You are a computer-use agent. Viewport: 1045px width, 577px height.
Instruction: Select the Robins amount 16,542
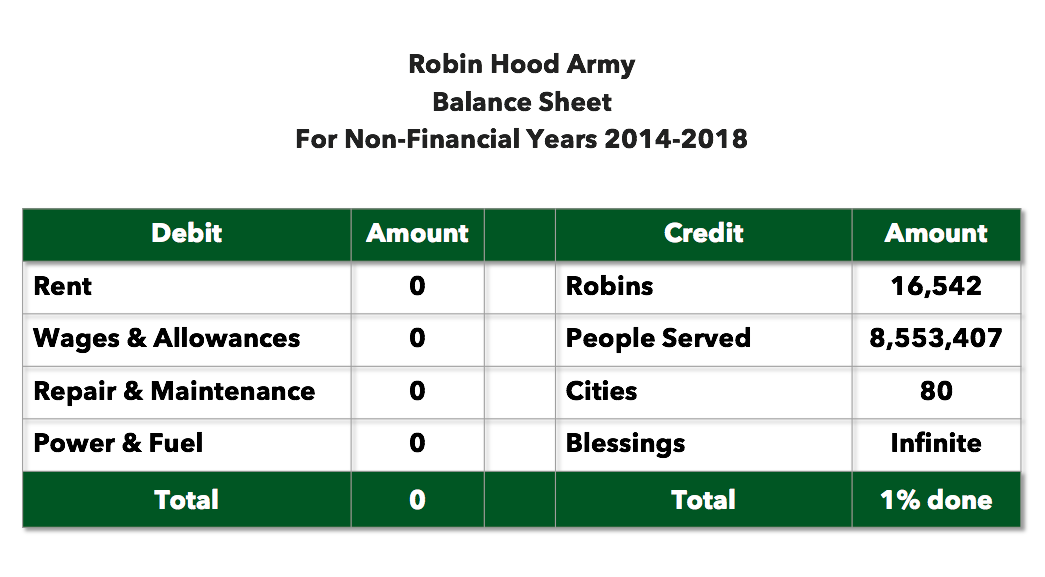[x=936, y=287]
